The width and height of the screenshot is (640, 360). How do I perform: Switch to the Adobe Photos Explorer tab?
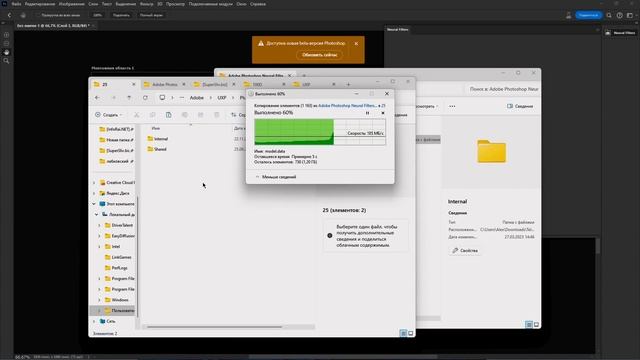(x=164, y=84)
